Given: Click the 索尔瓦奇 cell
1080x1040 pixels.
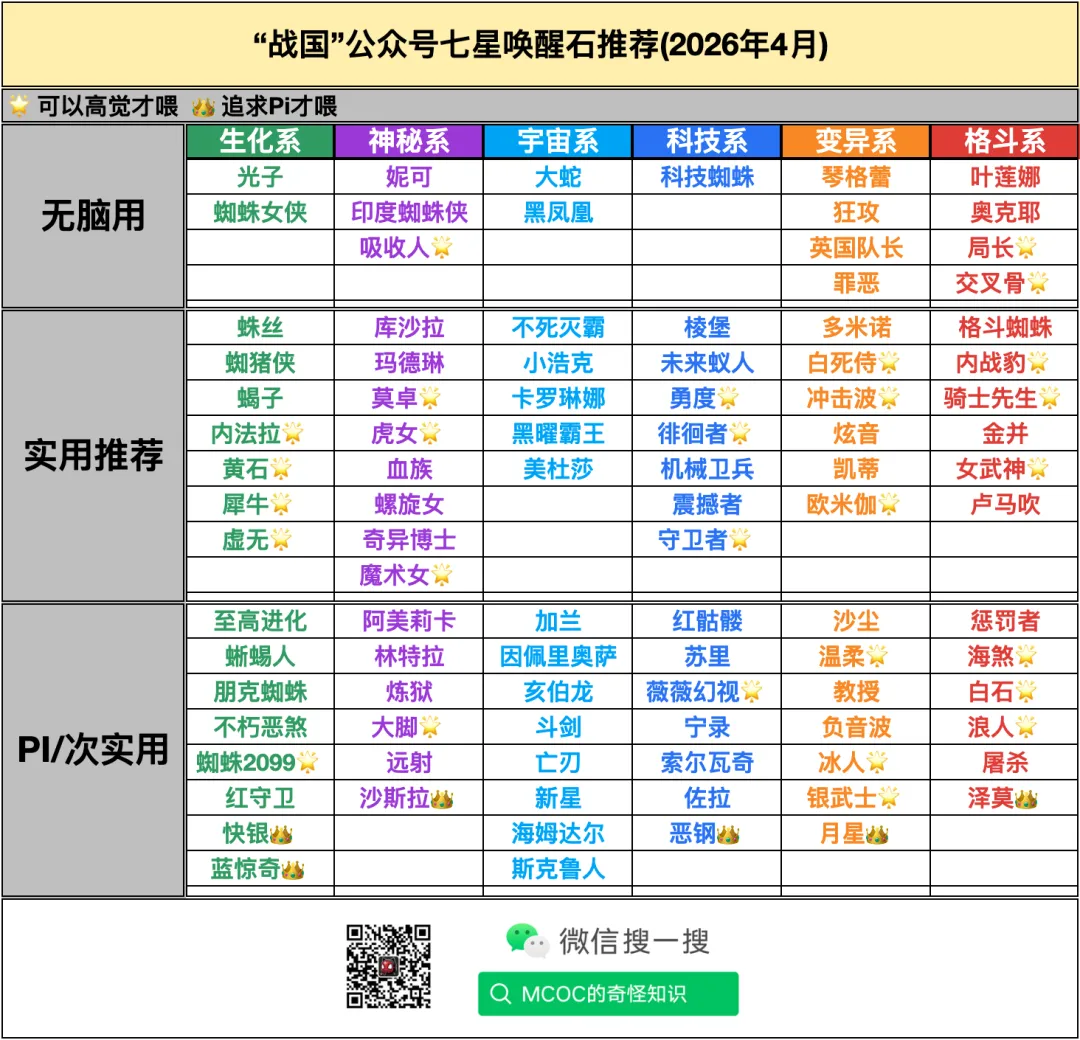Looking at the screenshot, I should [x=707, y=762].
